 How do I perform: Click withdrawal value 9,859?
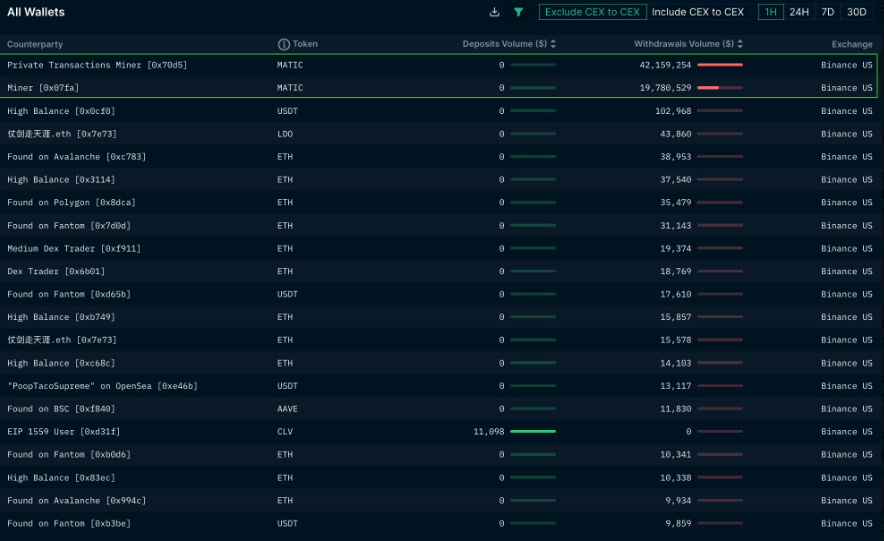[x=678, y=523]
